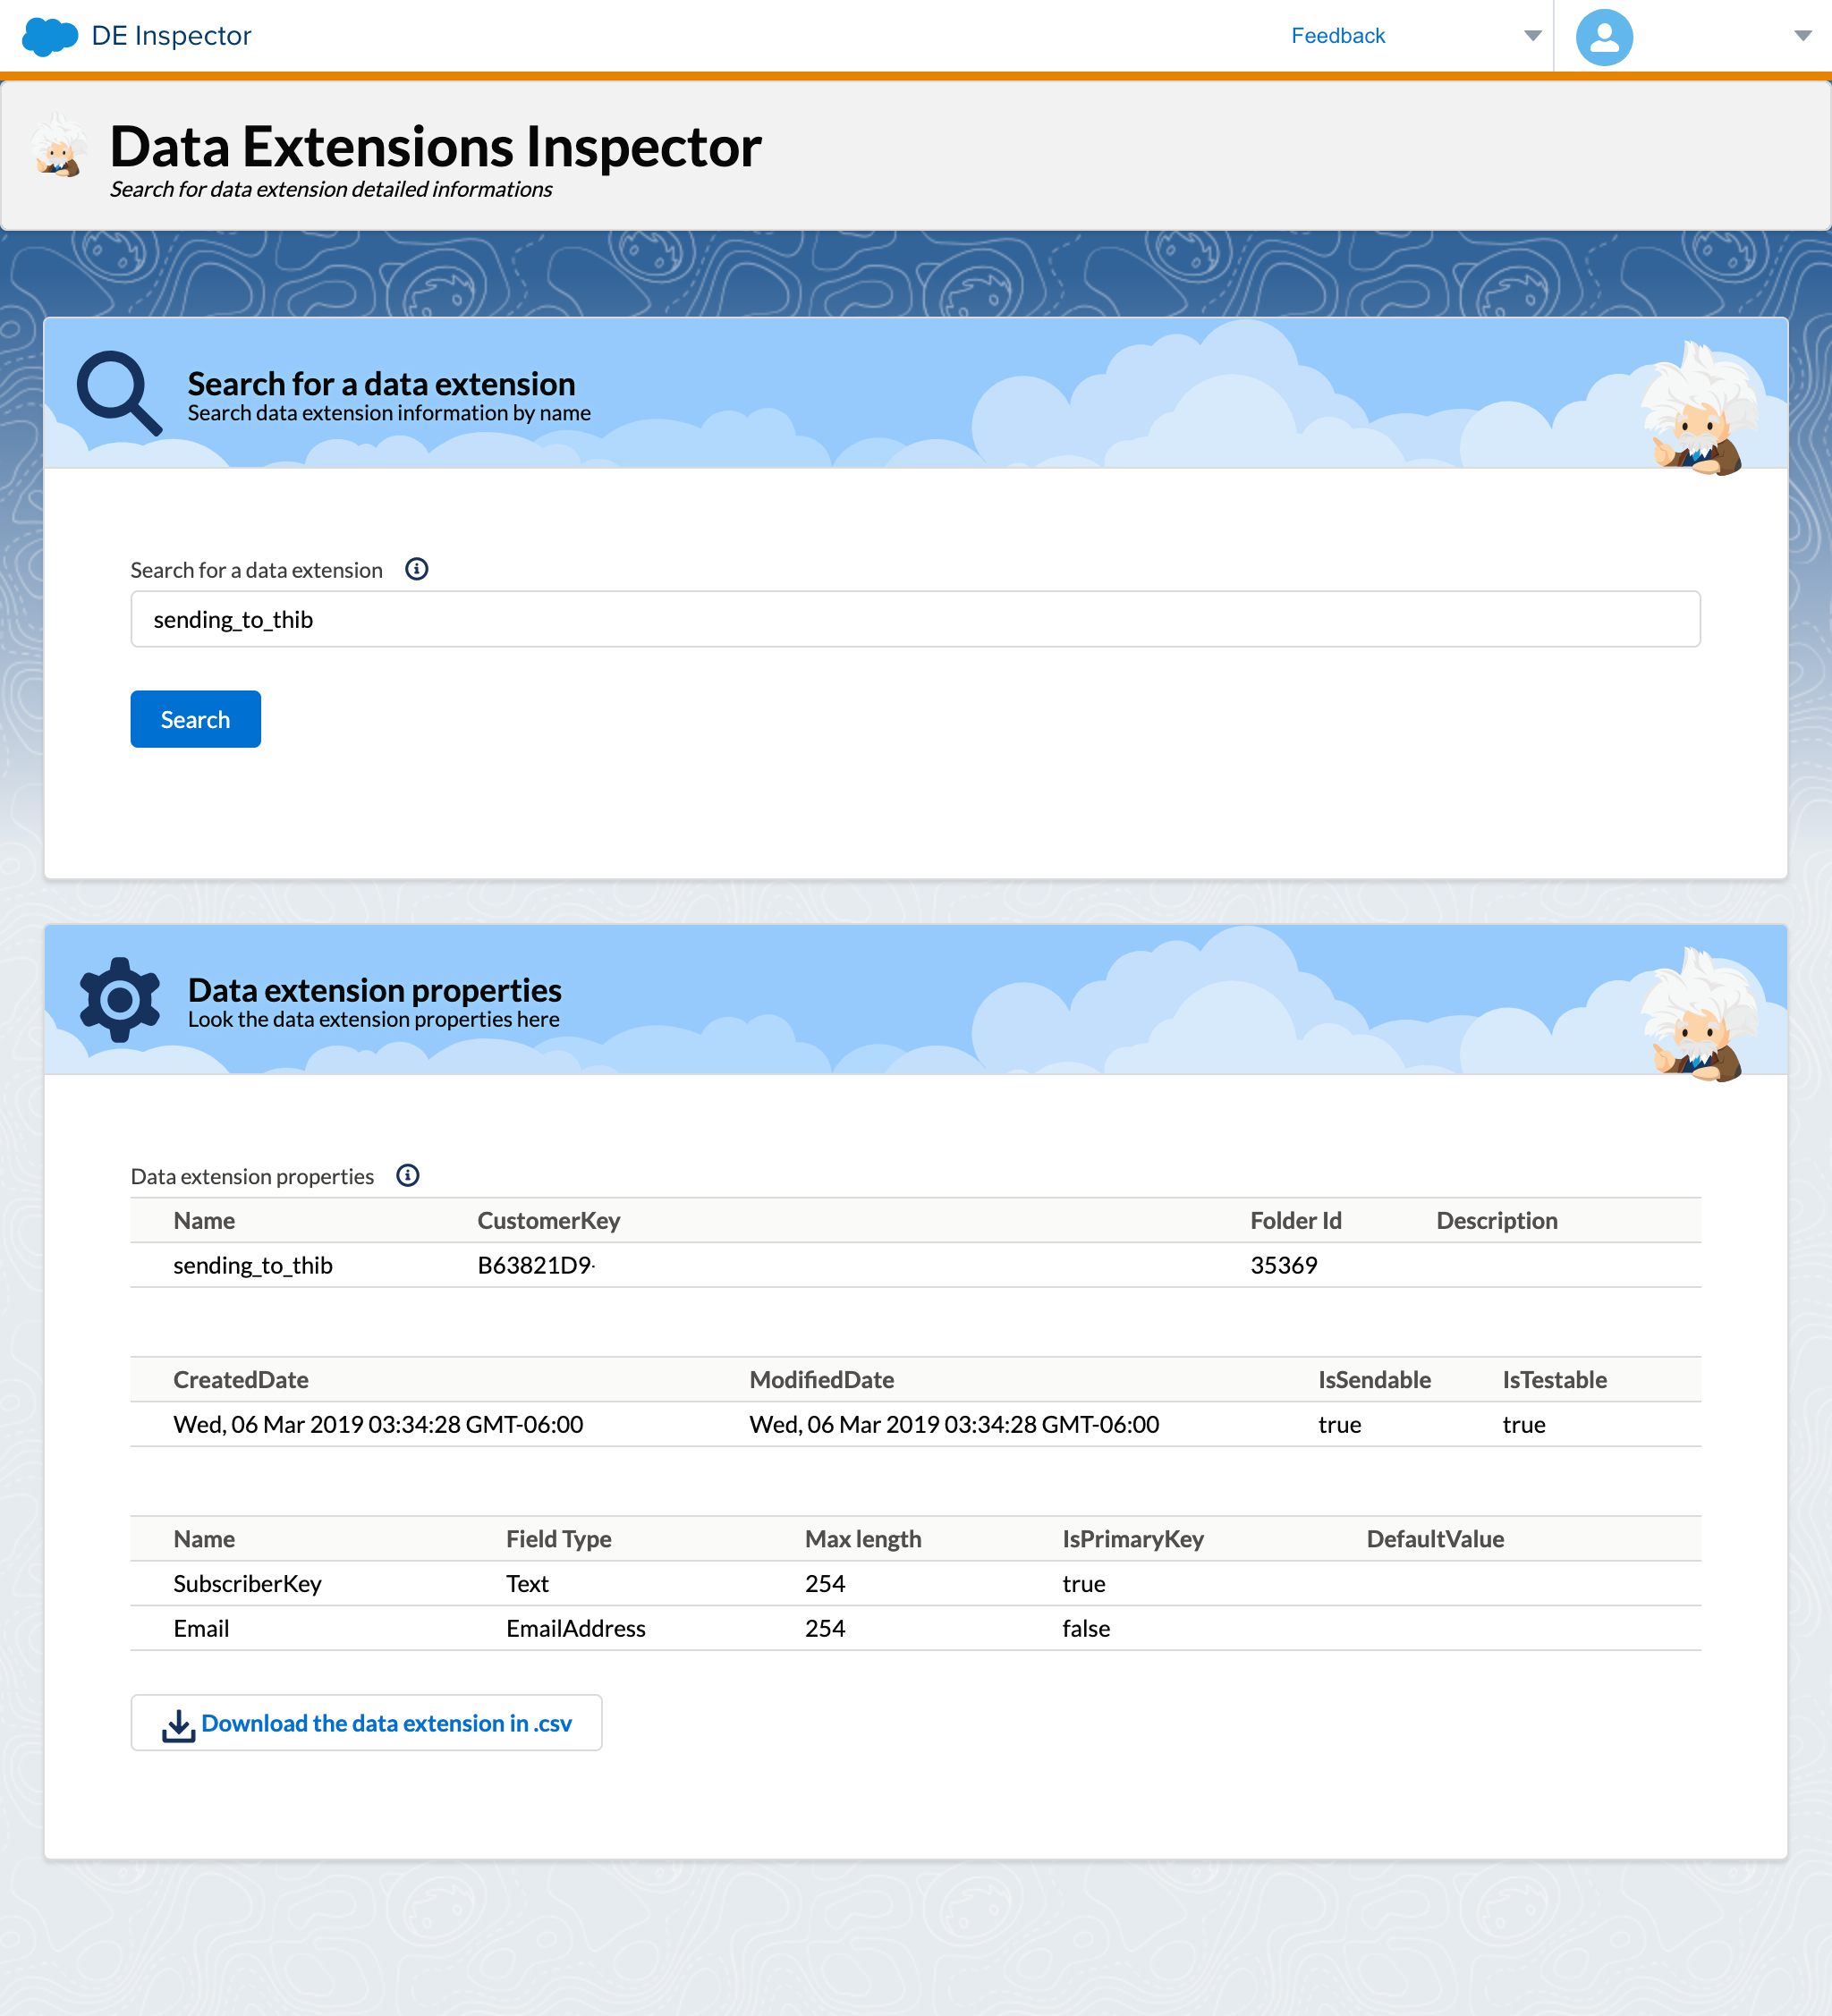Click Einstein character in properties card header
Image resolution: width=1832 pixels, height=2016 pixels.
tap(1697, 1014)
